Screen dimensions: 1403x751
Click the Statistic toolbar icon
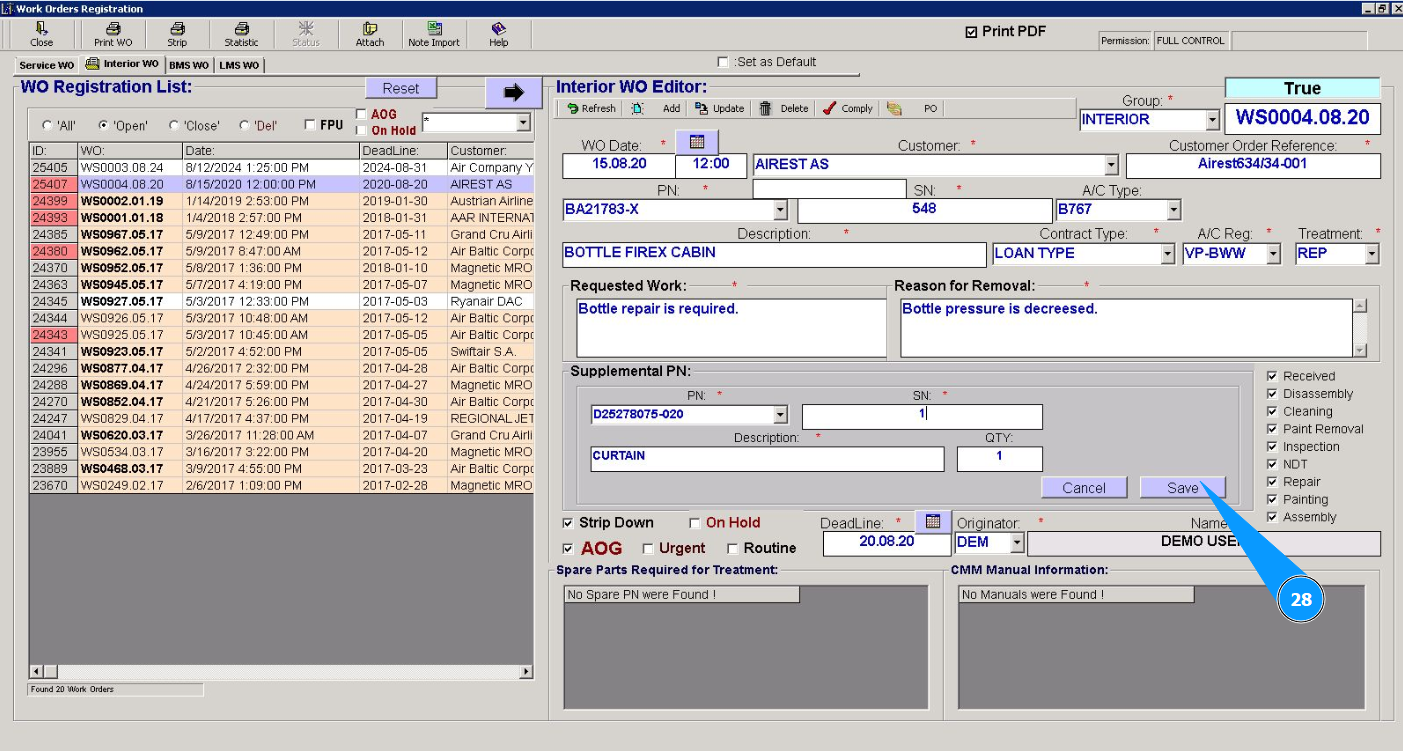click(241, 30)
